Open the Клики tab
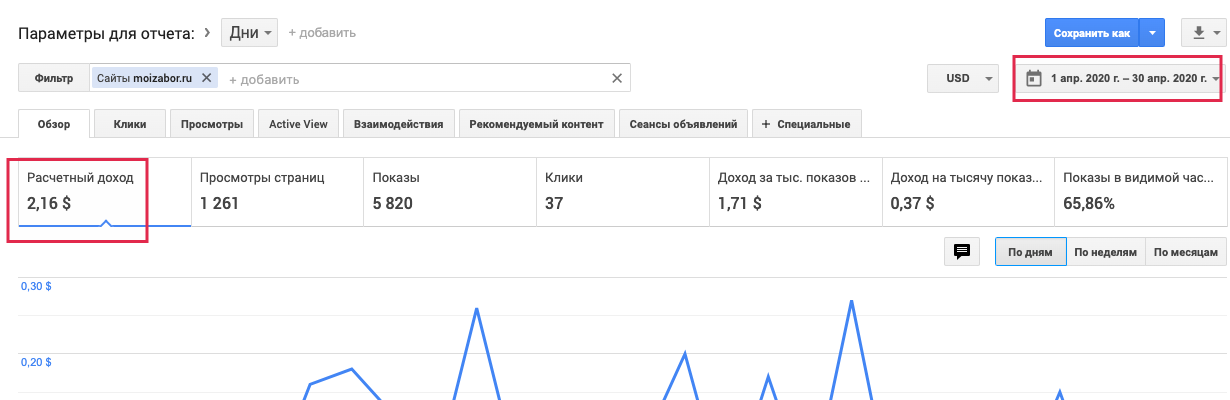This screenshot has height=400, width=1230. tap(130, 124)
